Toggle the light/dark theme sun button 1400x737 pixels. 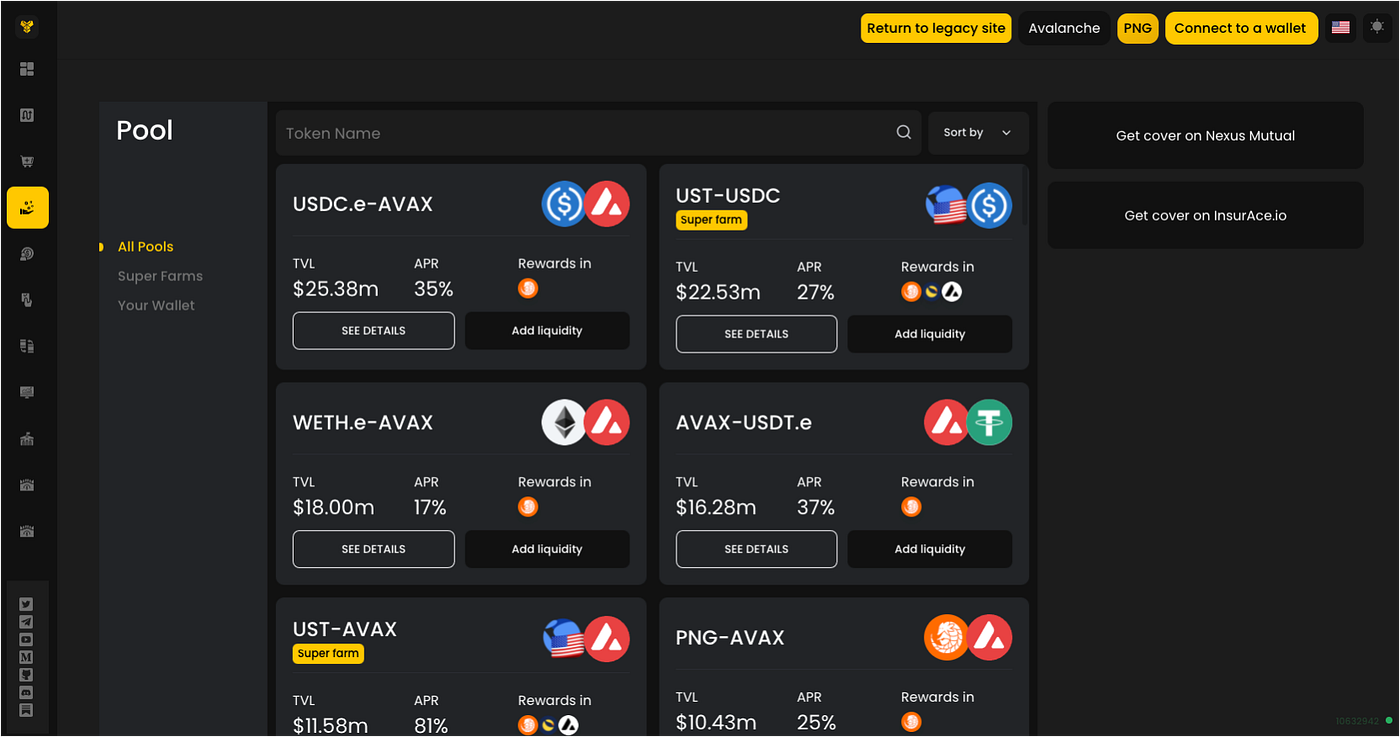coord(1377,28)
